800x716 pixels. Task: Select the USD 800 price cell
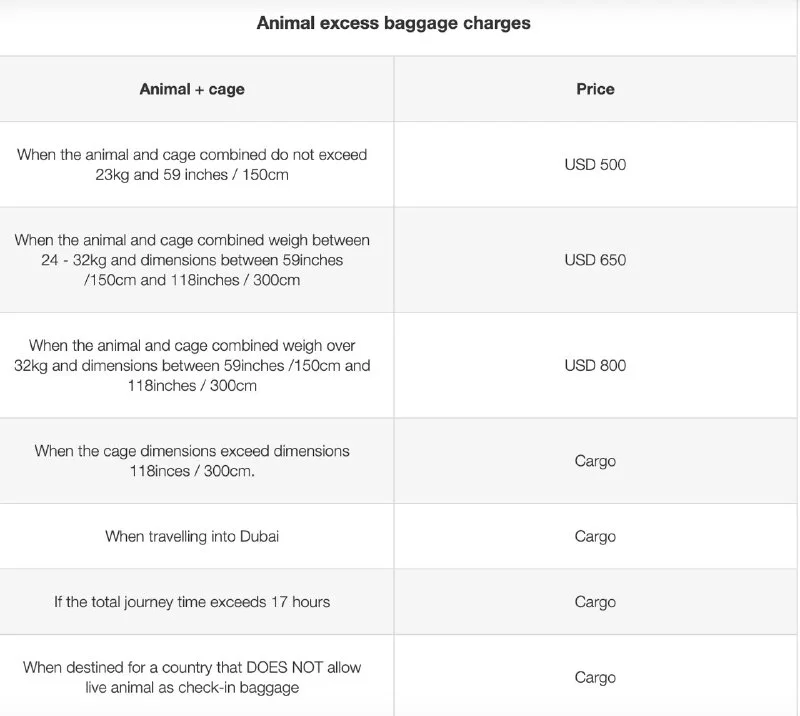595,365
